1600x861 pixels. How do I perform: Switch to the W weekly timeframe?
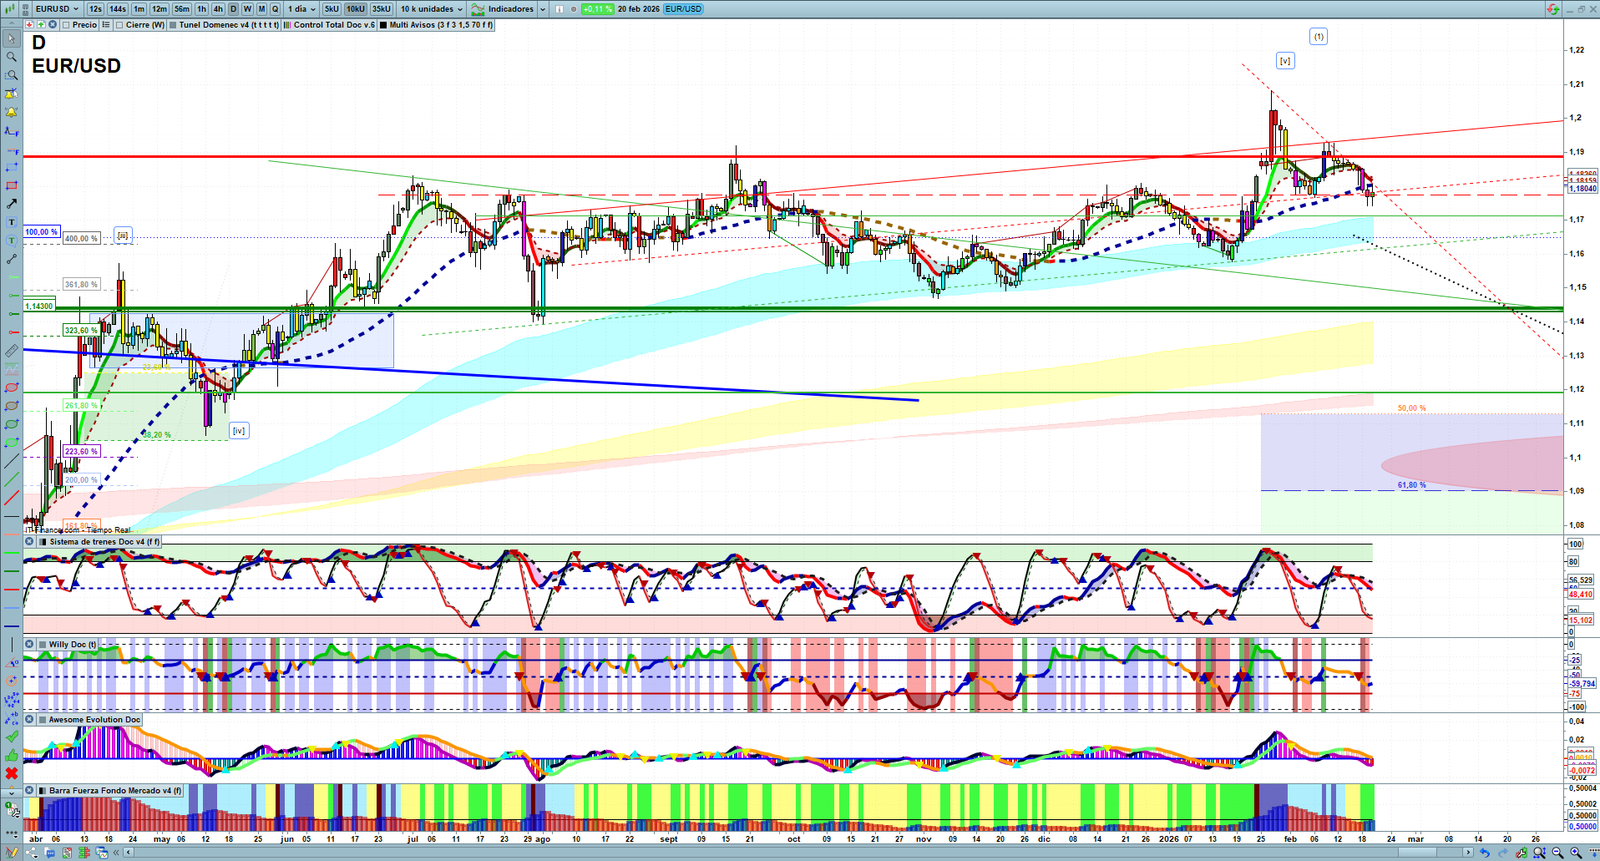click(x=247, y=9)
